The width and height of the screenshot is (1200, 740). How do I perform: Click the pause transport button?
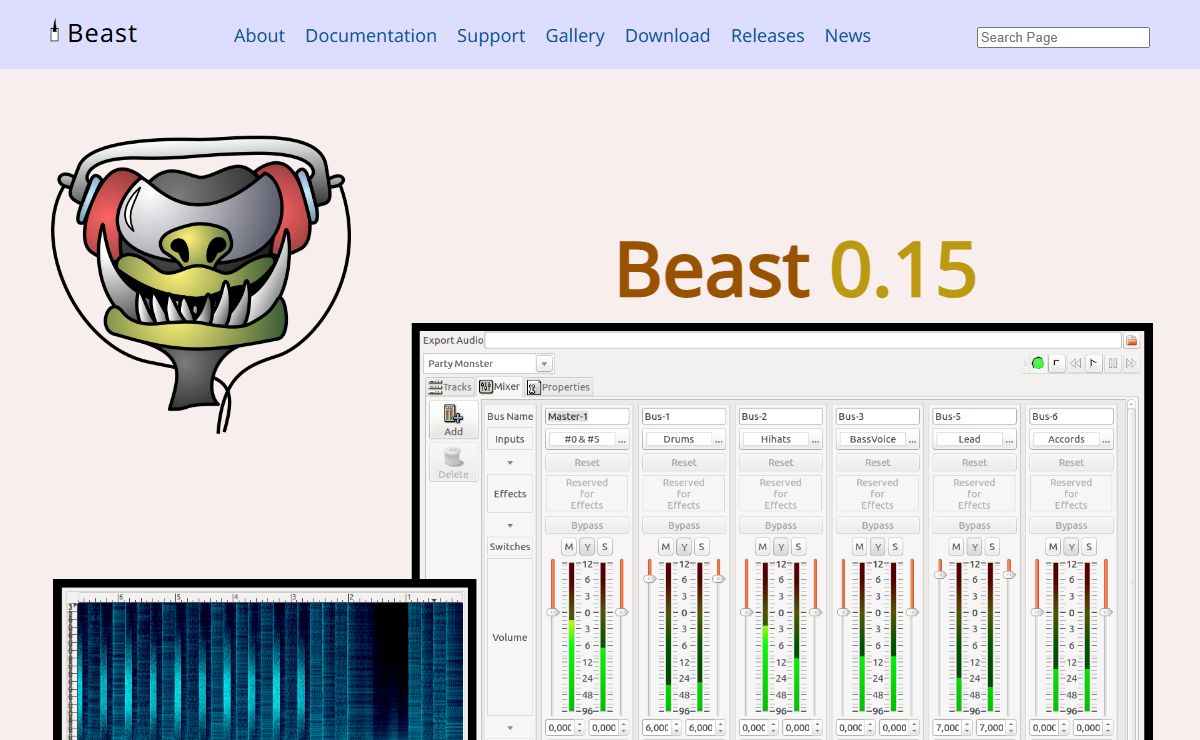coord(1113,363)
